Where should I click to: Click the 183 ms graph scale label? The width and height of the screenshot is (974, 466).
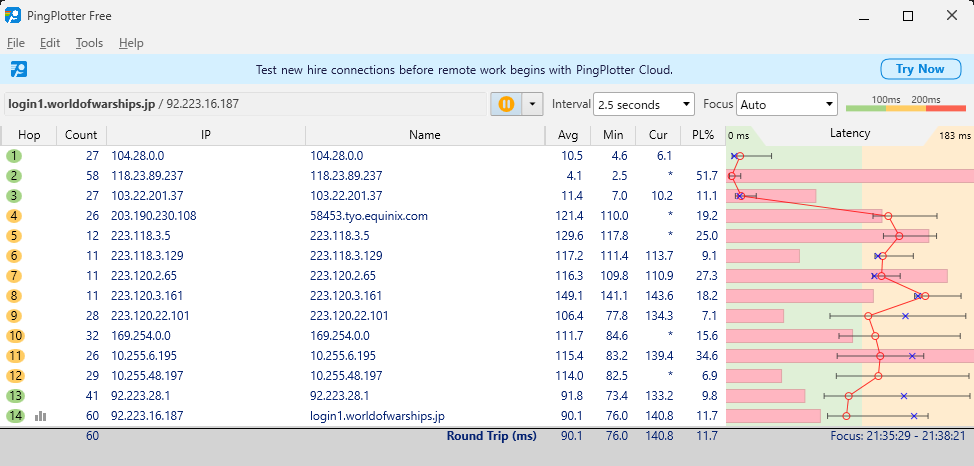click(955, 135)
